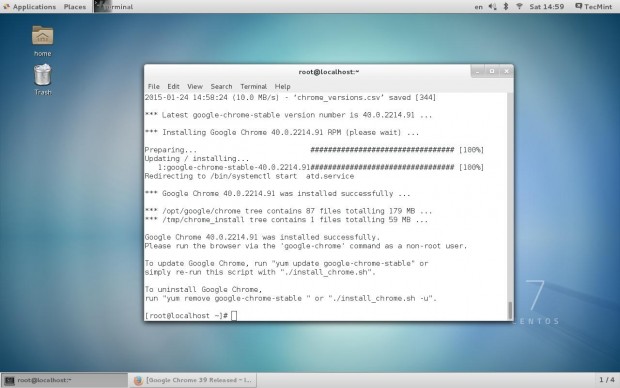This screenshot has height=388, width=620.
Task: Close the root@localhost terminal window
Action: click(506, 72)
